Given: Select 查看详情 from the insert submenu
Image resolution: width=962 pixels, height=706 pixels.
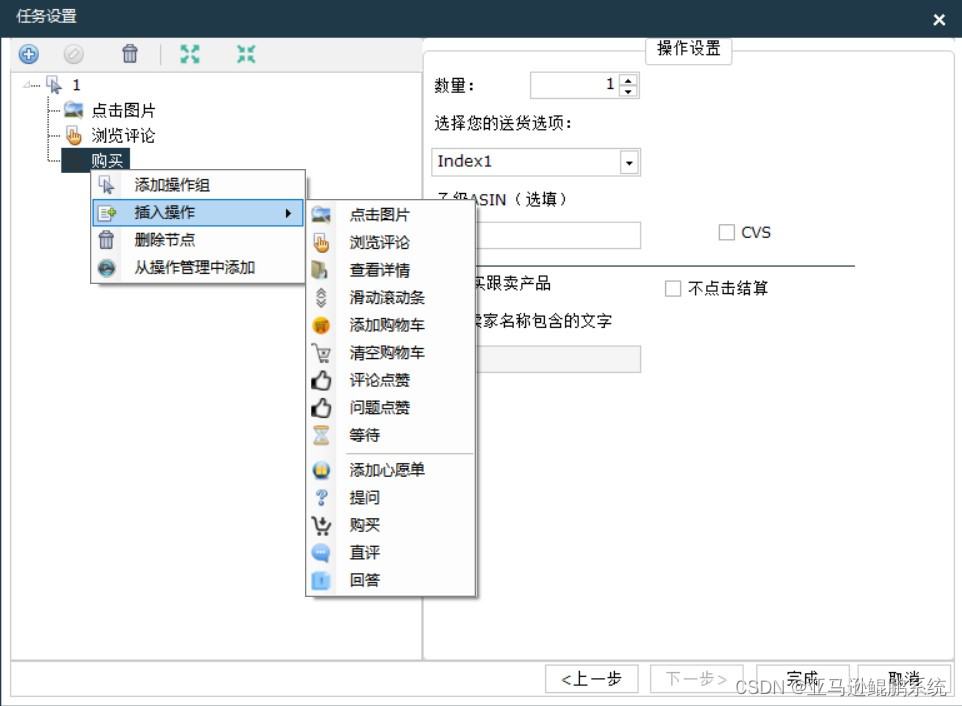Looking at the screenshot, I should click(x=391, y=270).
